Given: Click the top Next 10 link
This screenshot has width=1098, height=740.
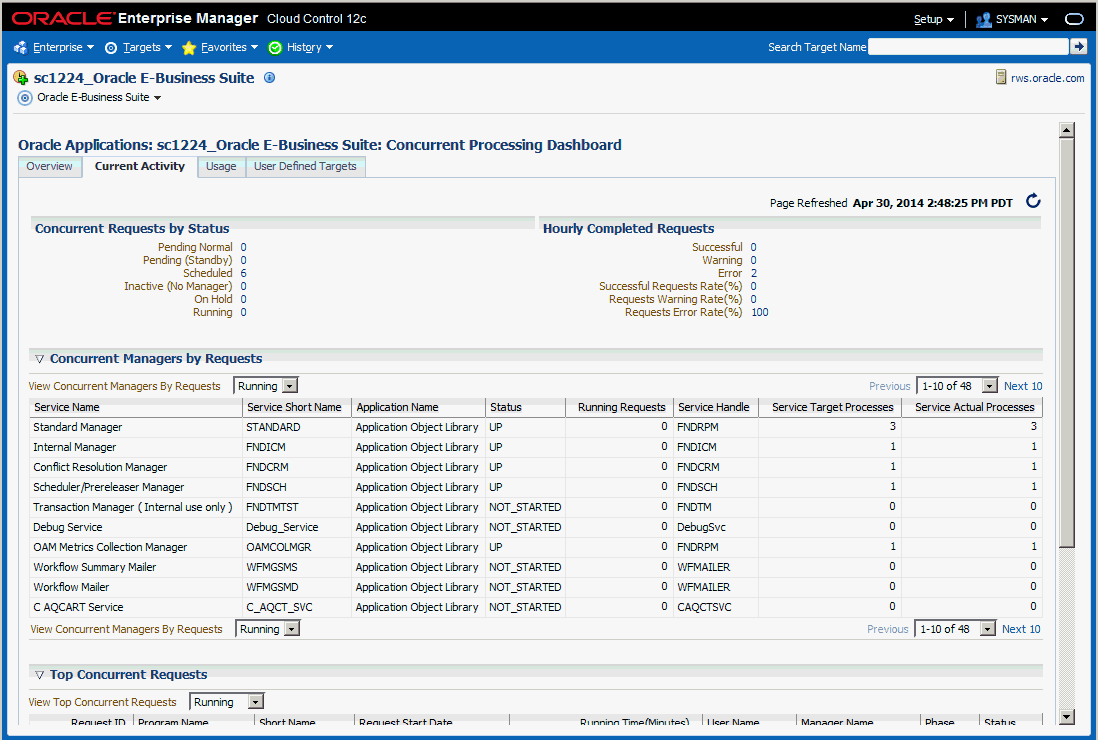Looking at the screenshot, I should pos(1022,386).
